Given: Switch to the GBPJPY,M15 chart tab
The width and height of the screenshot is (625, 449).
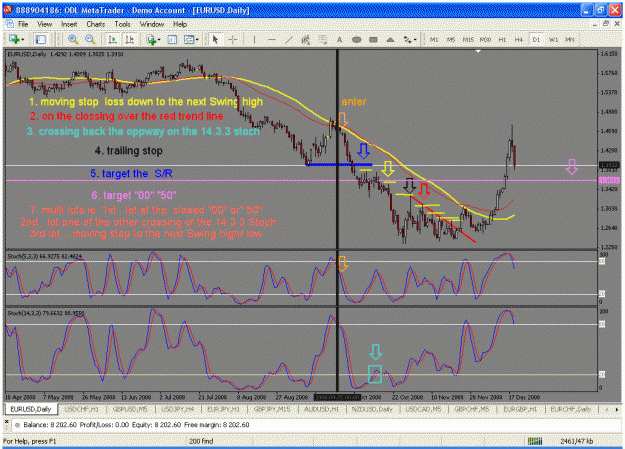Looking at the screenshot, I should (x=272, y=409).
